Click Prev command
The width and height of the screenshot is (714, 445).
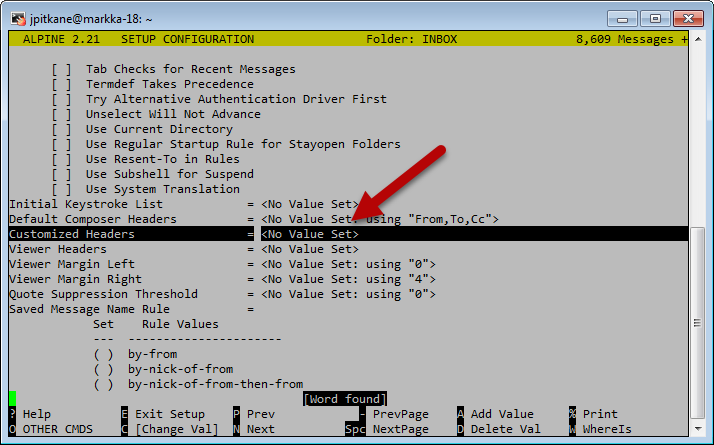[x=254, y=414]
